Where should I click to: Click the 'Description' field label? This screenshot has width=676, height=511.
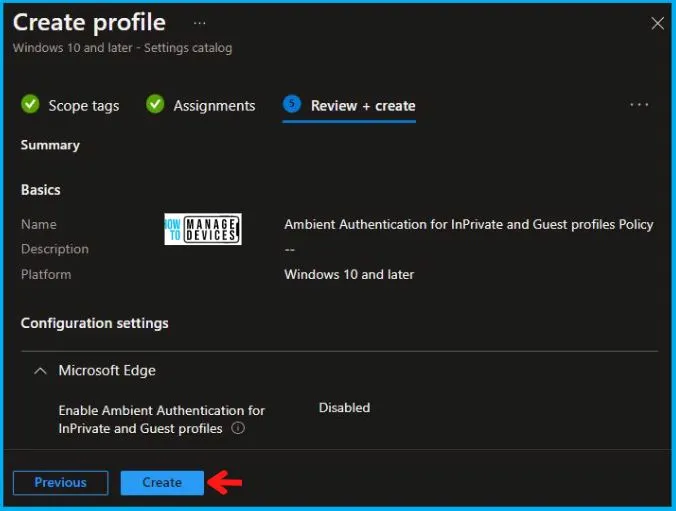point(55,249)
